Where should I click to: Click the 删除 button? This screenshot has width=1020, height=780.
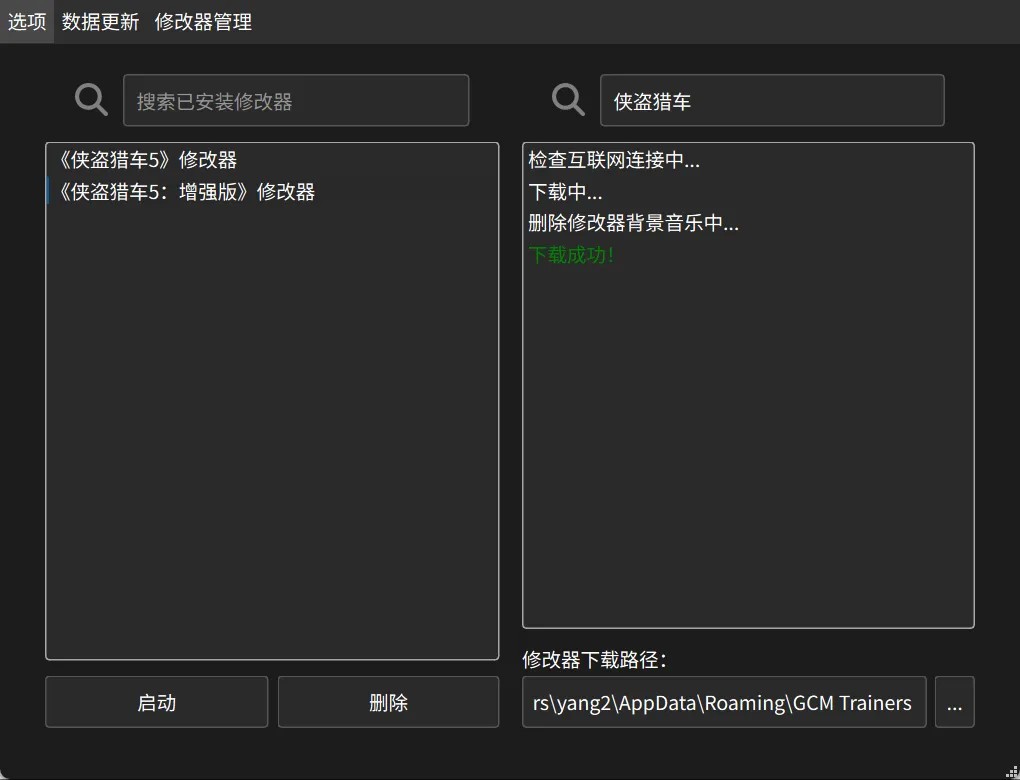point(388,702)
